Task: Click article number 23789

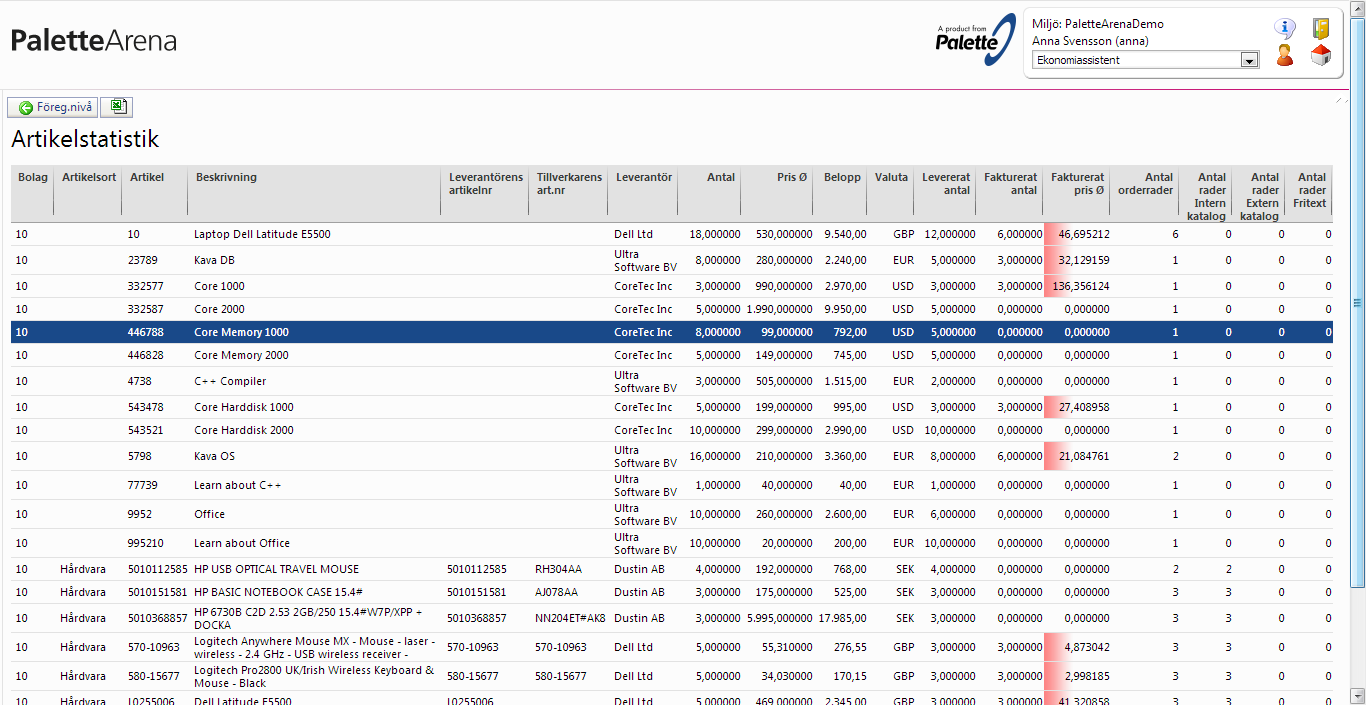Action: (142, 260)
